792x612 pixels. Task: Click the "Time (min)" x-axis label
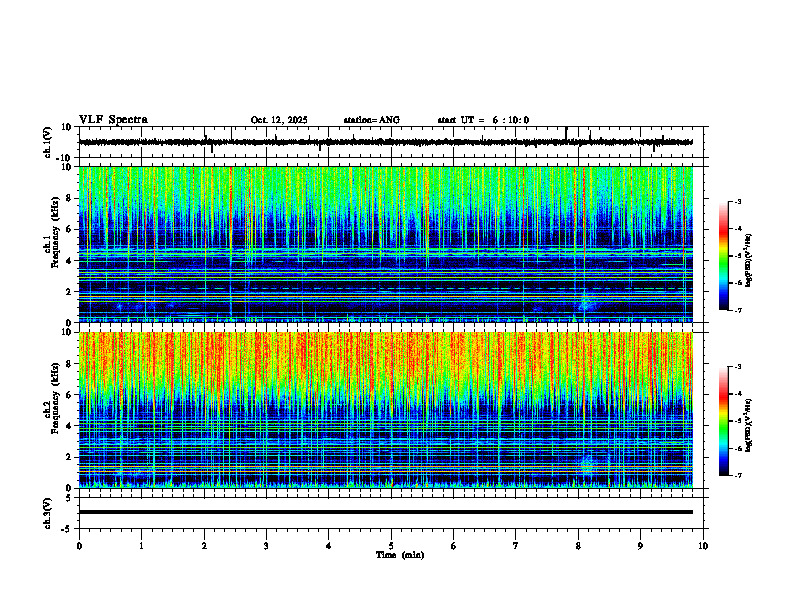click(x=400, y=555)
